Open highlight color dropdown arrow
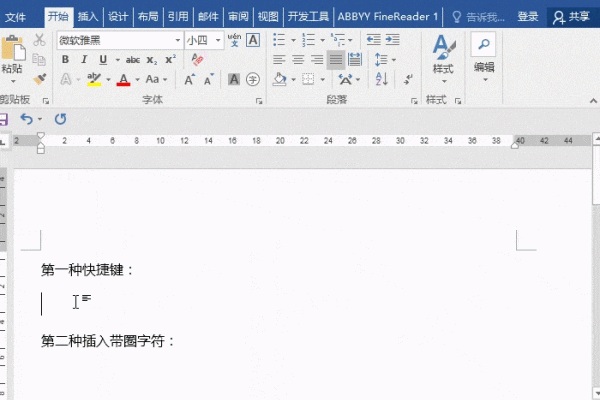 point(108,80)
